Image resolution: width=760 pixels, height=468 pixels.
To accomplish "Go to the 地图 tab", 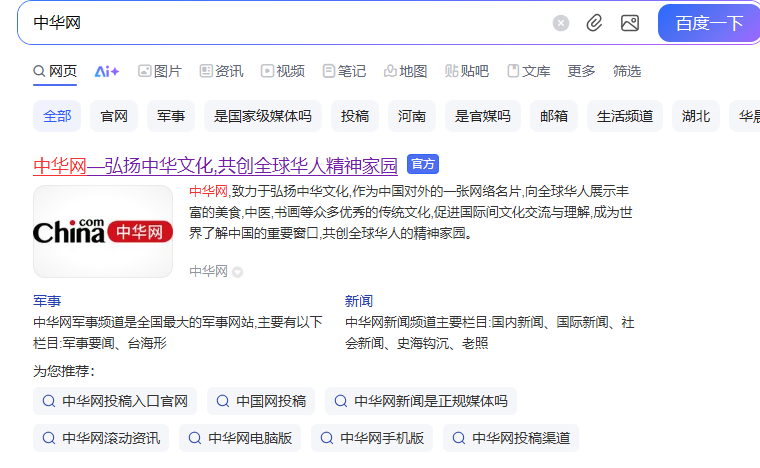I will [x=405, y=71].
